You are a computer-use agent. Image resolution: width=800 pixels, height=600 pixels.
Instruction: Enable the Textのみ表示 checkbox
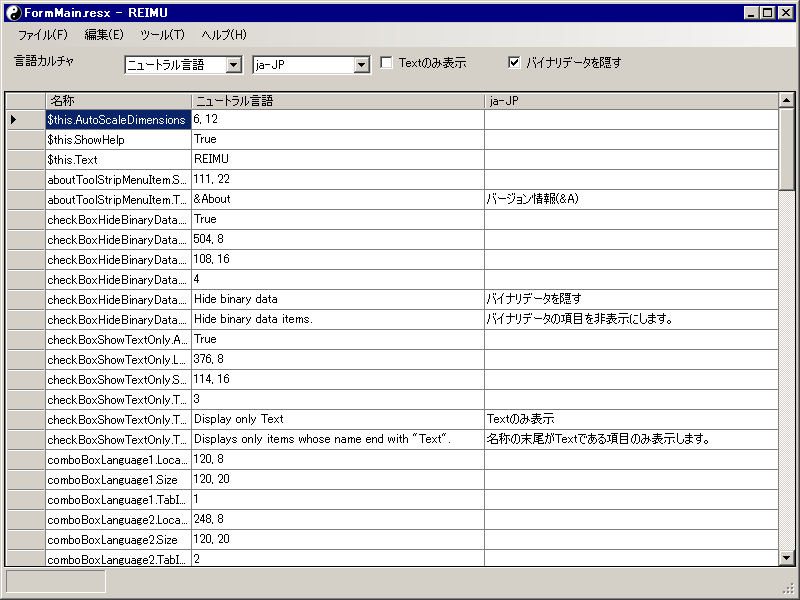(x=387, y=63)
